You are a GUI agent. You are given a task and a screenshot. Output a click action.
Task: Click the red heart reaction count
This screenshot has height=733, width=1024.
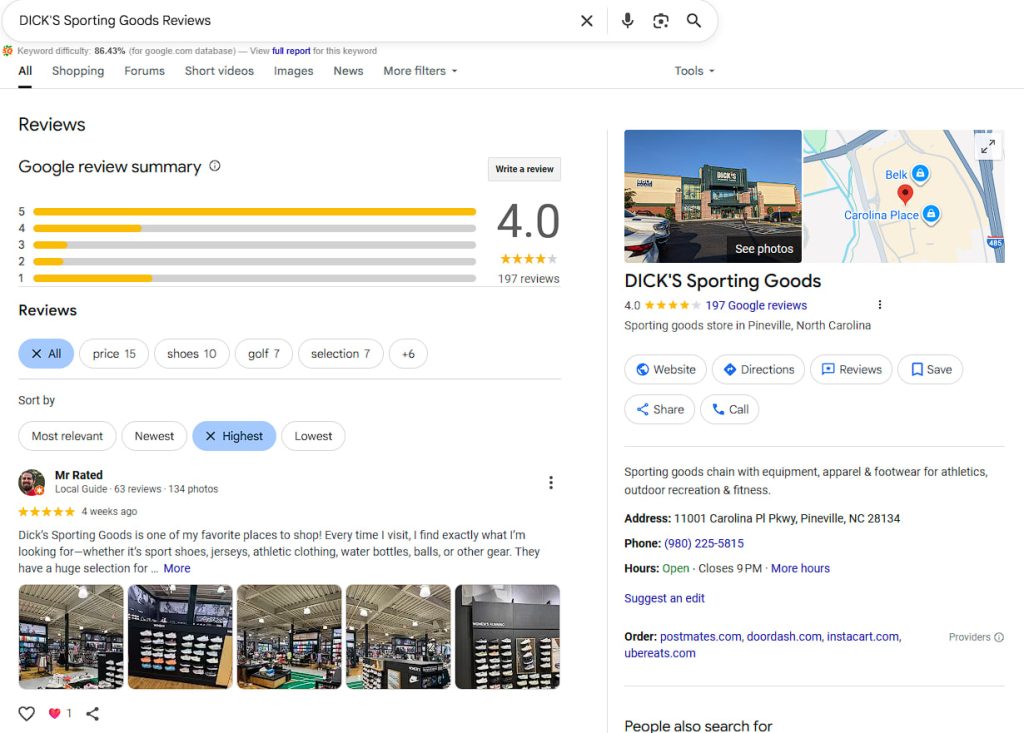point(60,713)
